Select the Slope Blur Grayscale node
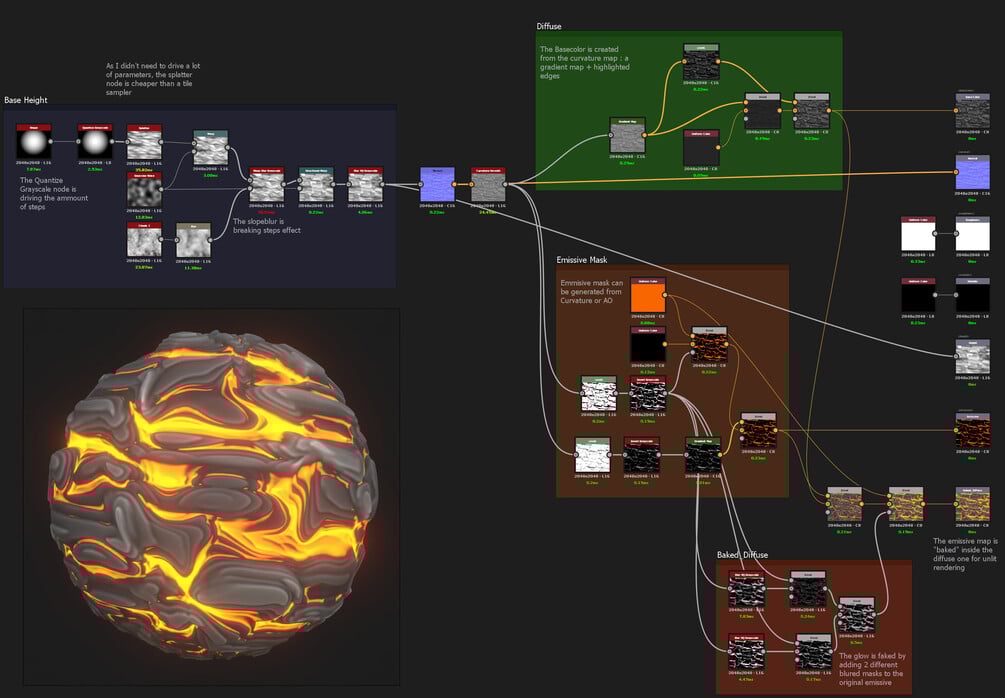The width and height of the screenshot is (1005, 698). 267,185
